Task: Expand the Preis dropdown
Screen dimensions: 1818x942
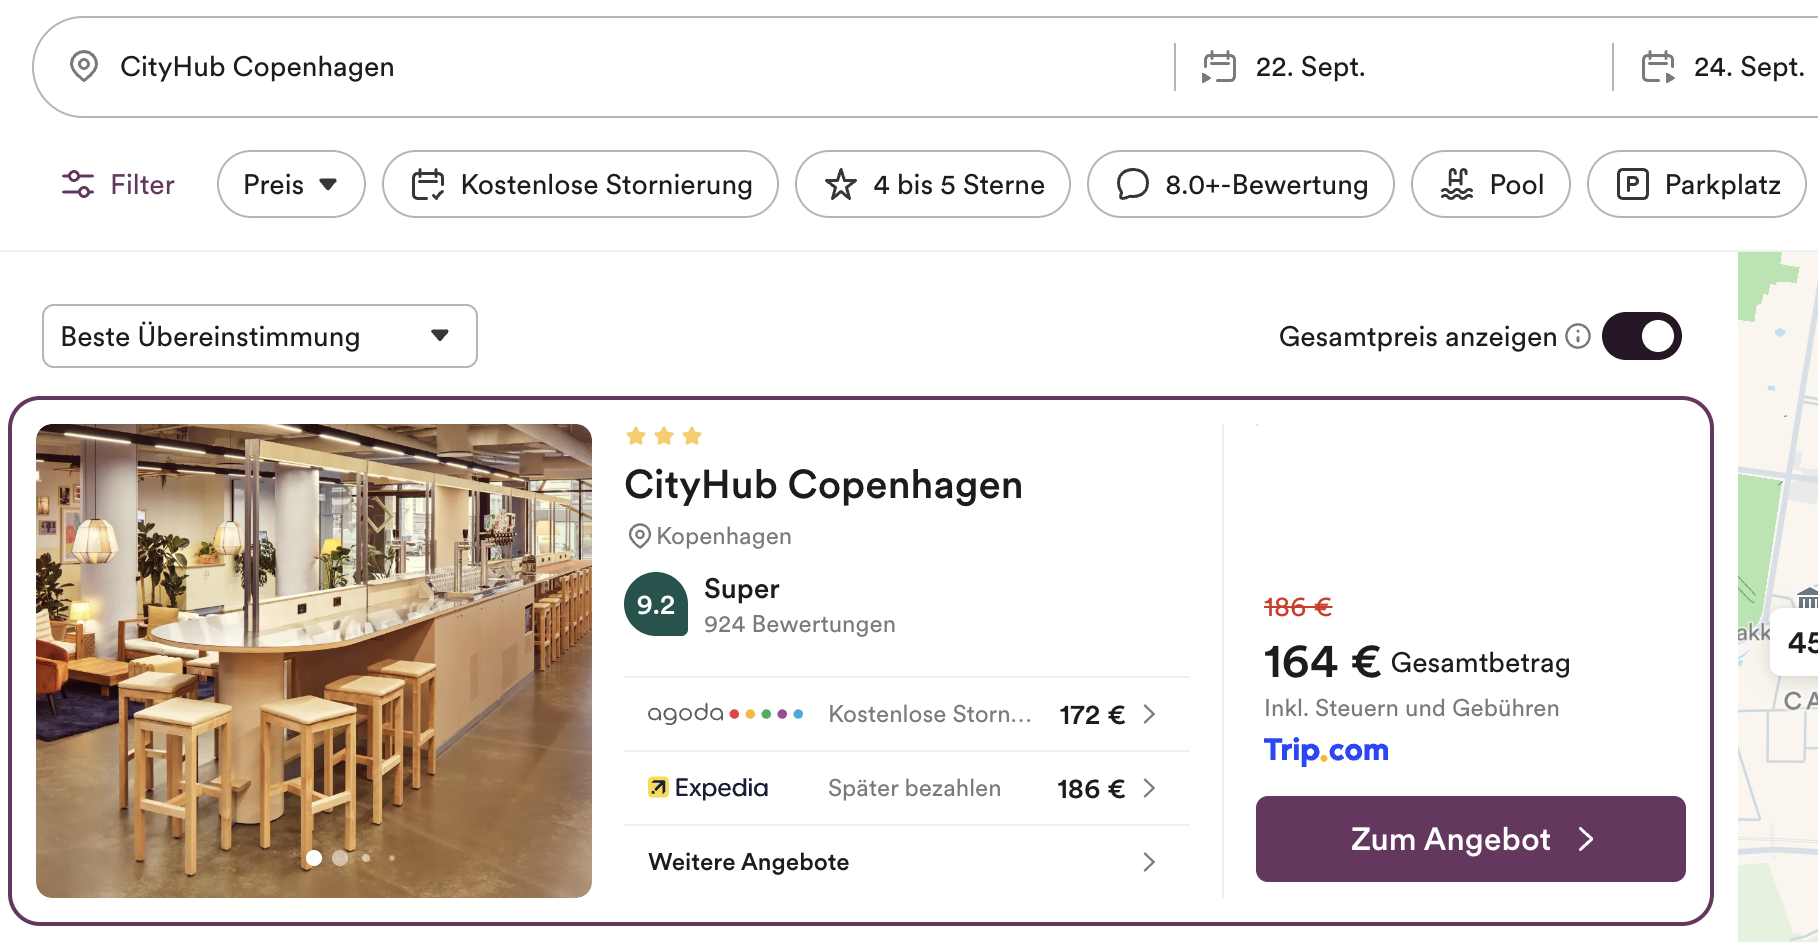Action: tap(291, 184)
